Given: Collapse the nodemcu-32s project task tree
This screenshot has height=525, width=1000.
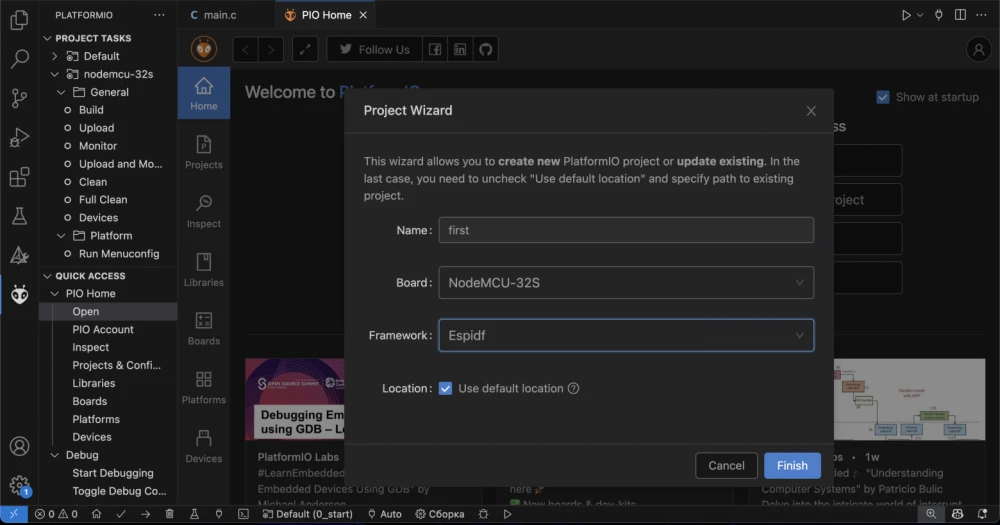Looking at the screenshot, I should coord(54,74).
